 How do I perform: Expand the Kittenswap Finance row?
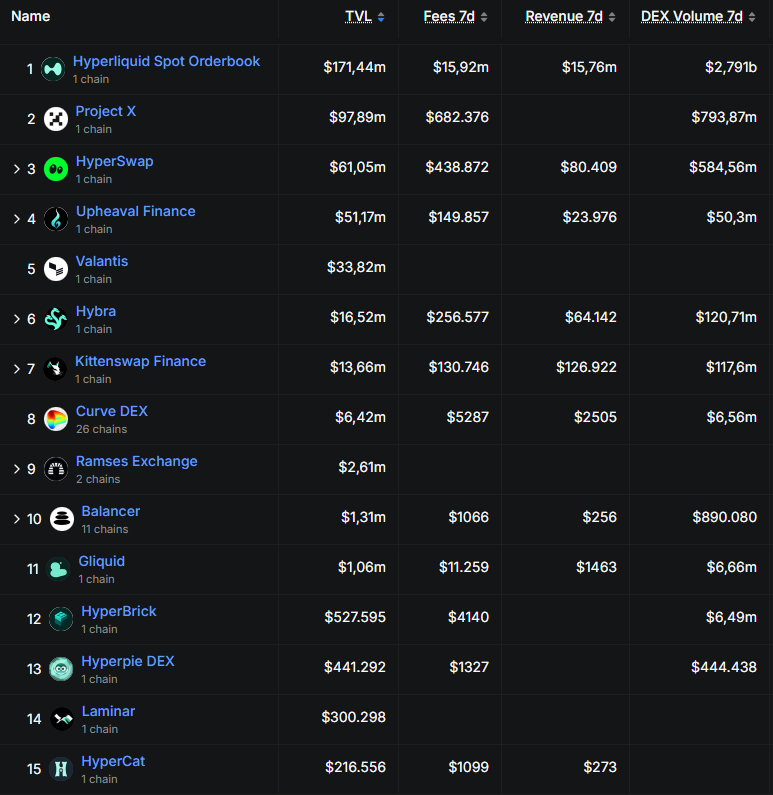16,369
